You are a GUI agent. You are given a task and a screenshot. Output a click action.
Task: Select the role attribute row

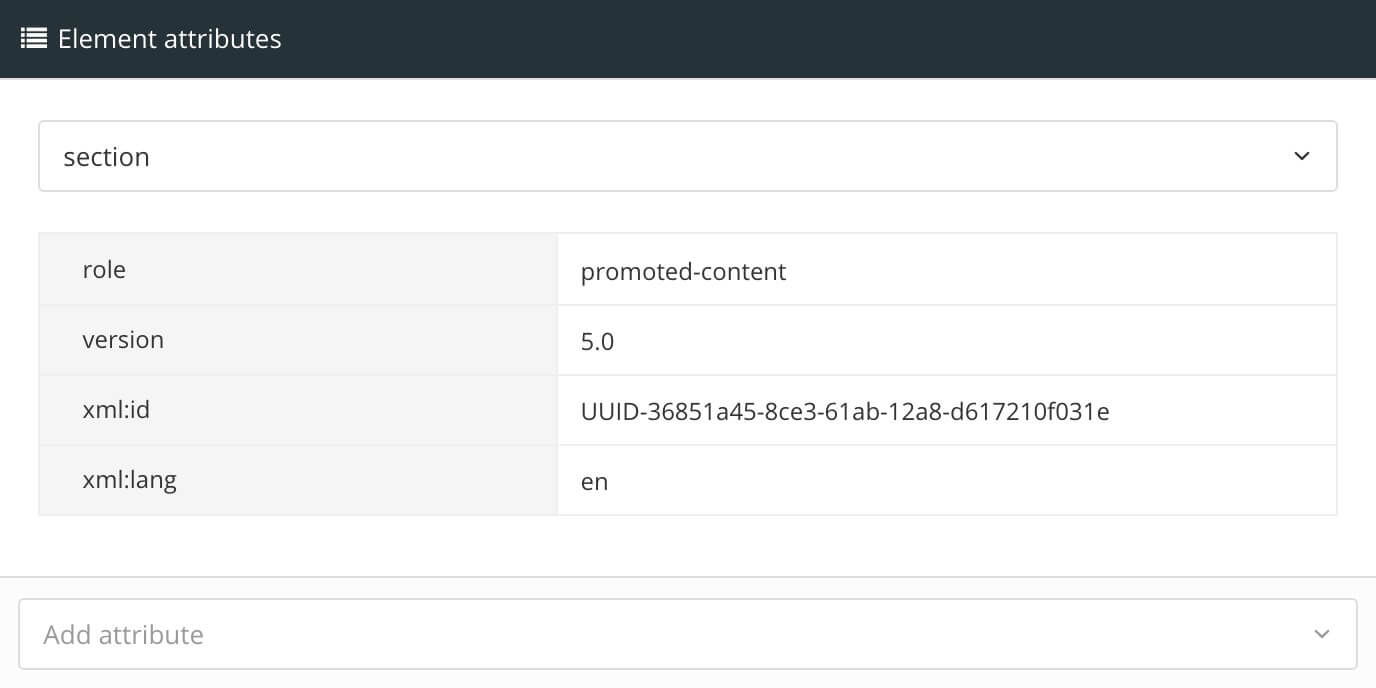pyautogui.click(x=297, y=269)
